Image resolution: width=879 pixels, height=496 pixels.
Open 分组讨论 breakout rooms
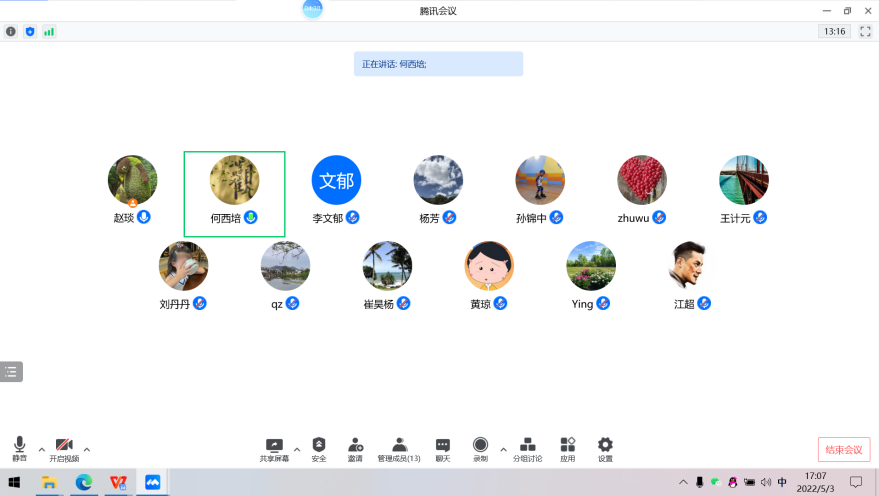[x=528, y=448]
